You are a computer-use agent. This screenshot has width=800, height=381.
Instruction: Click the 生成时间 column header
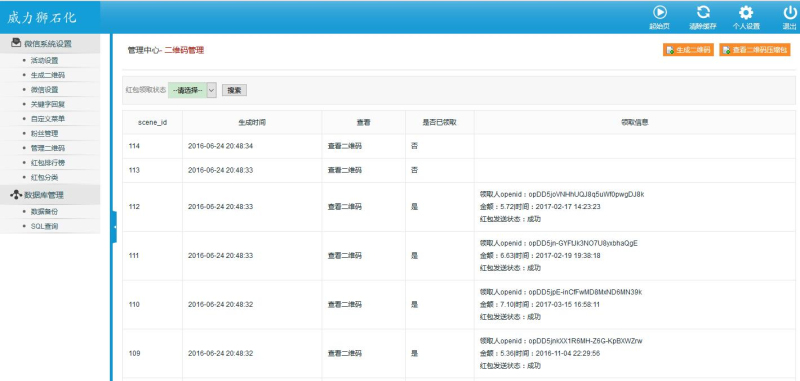tap(252, 122)
